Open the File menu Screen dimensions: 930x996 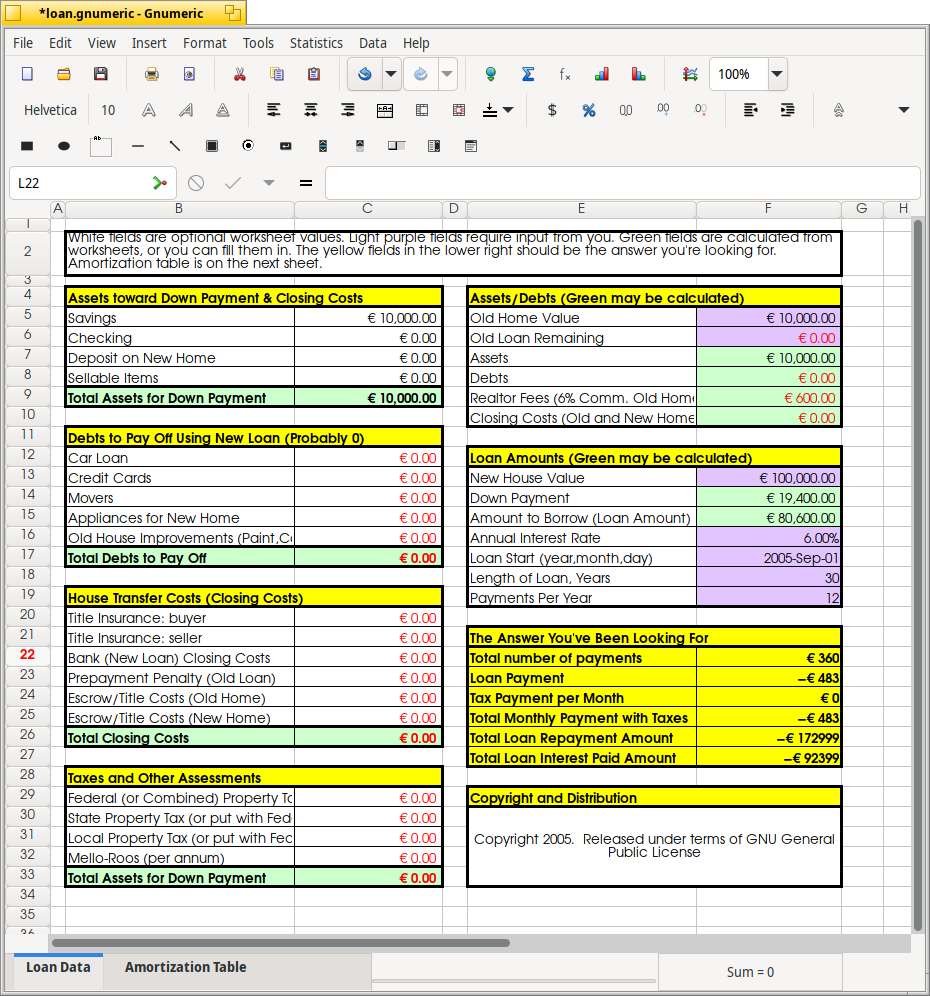pos(23,43)
